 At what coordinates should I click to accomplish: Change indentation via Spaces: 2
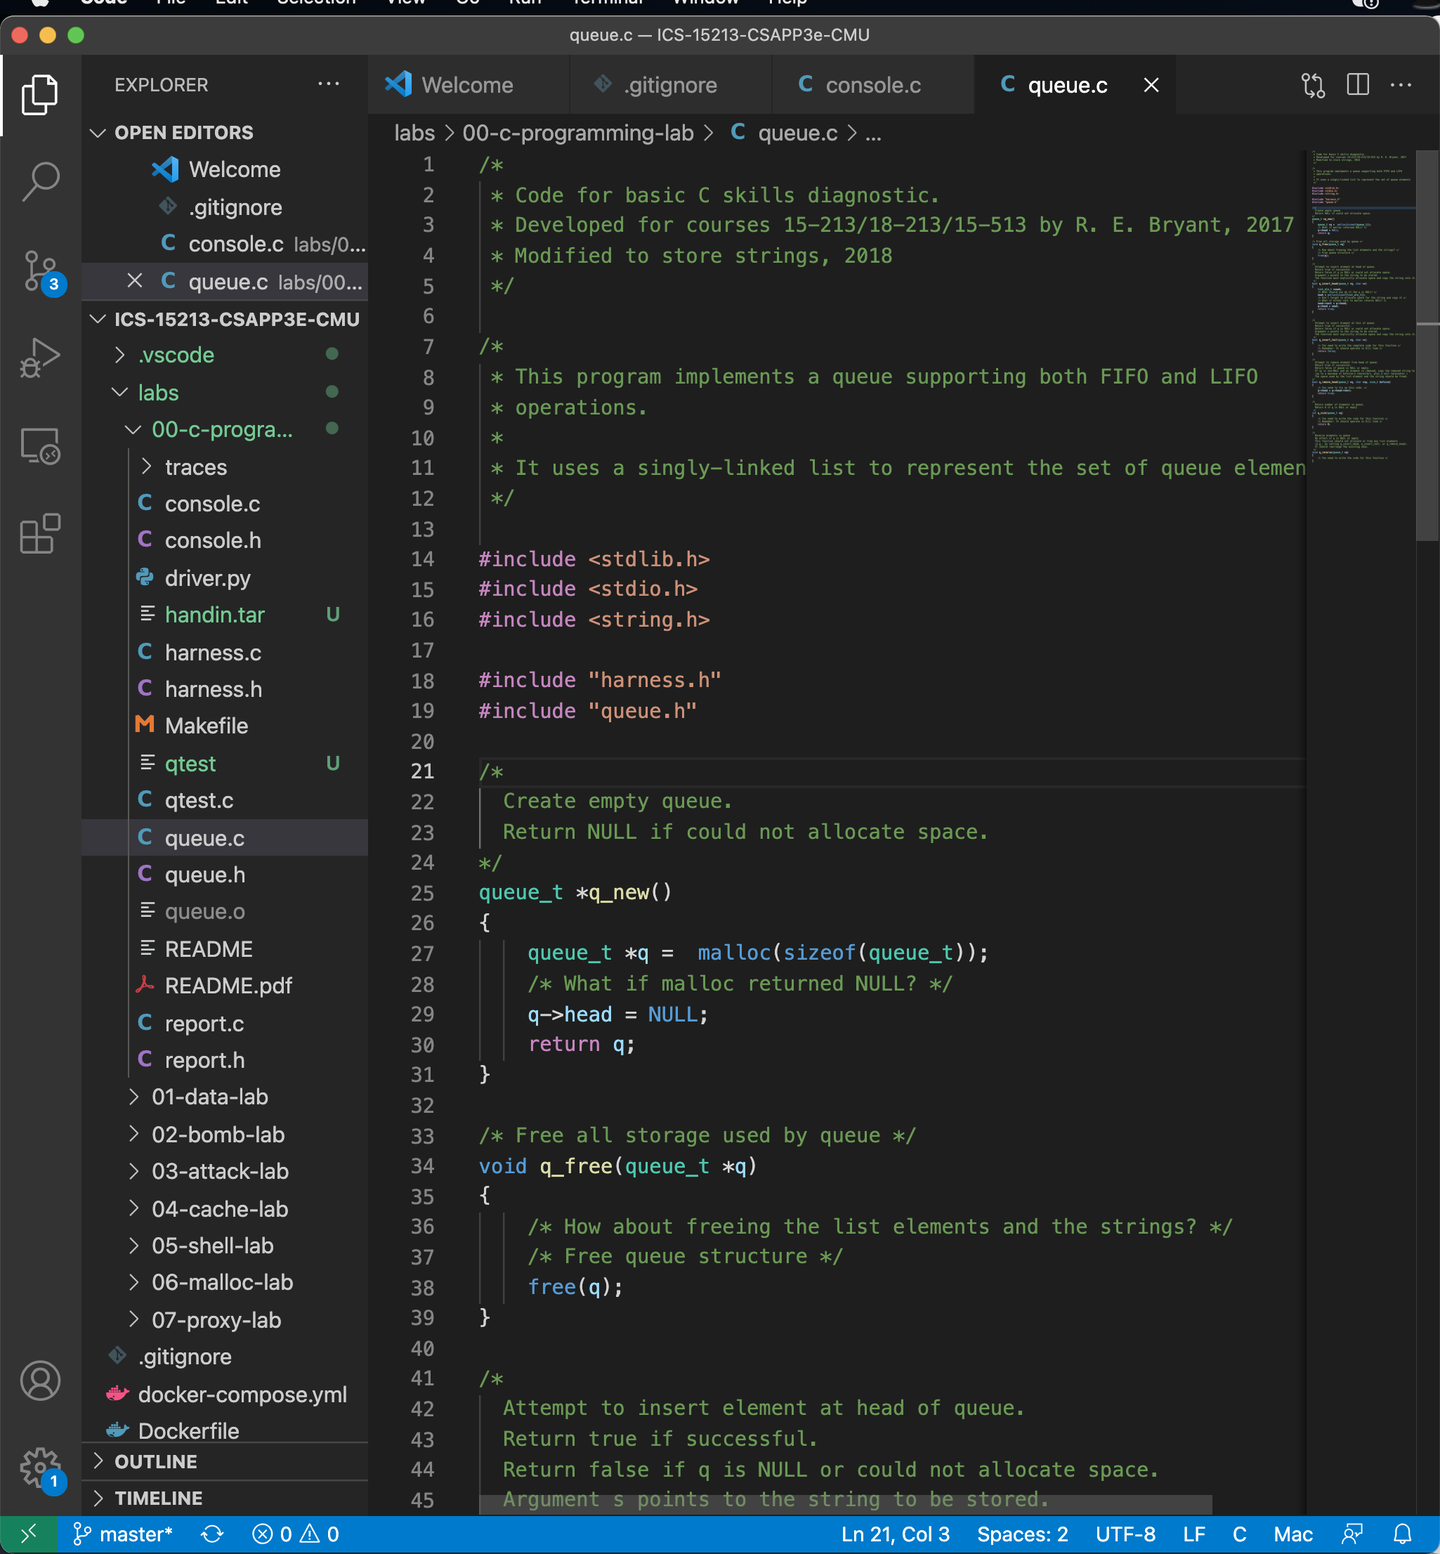point(1022,1534)
